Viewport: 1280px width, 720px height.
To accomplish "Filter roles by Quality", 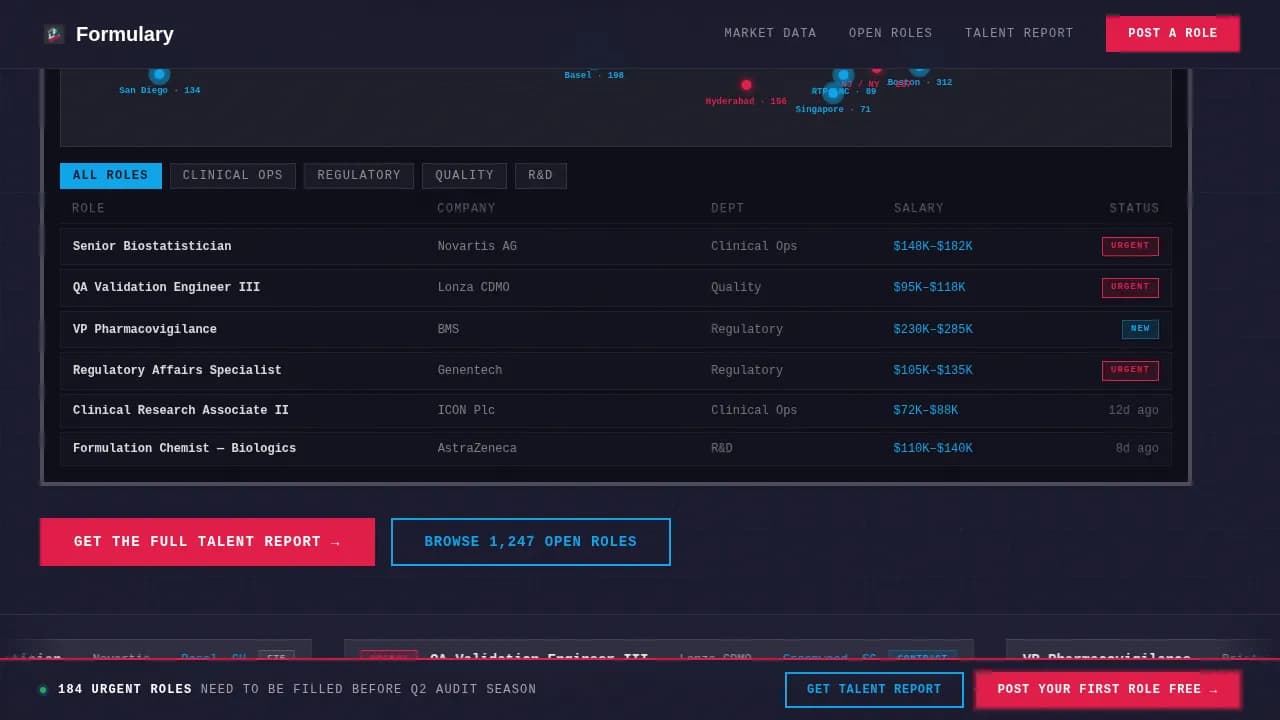I will pos(464,176).
